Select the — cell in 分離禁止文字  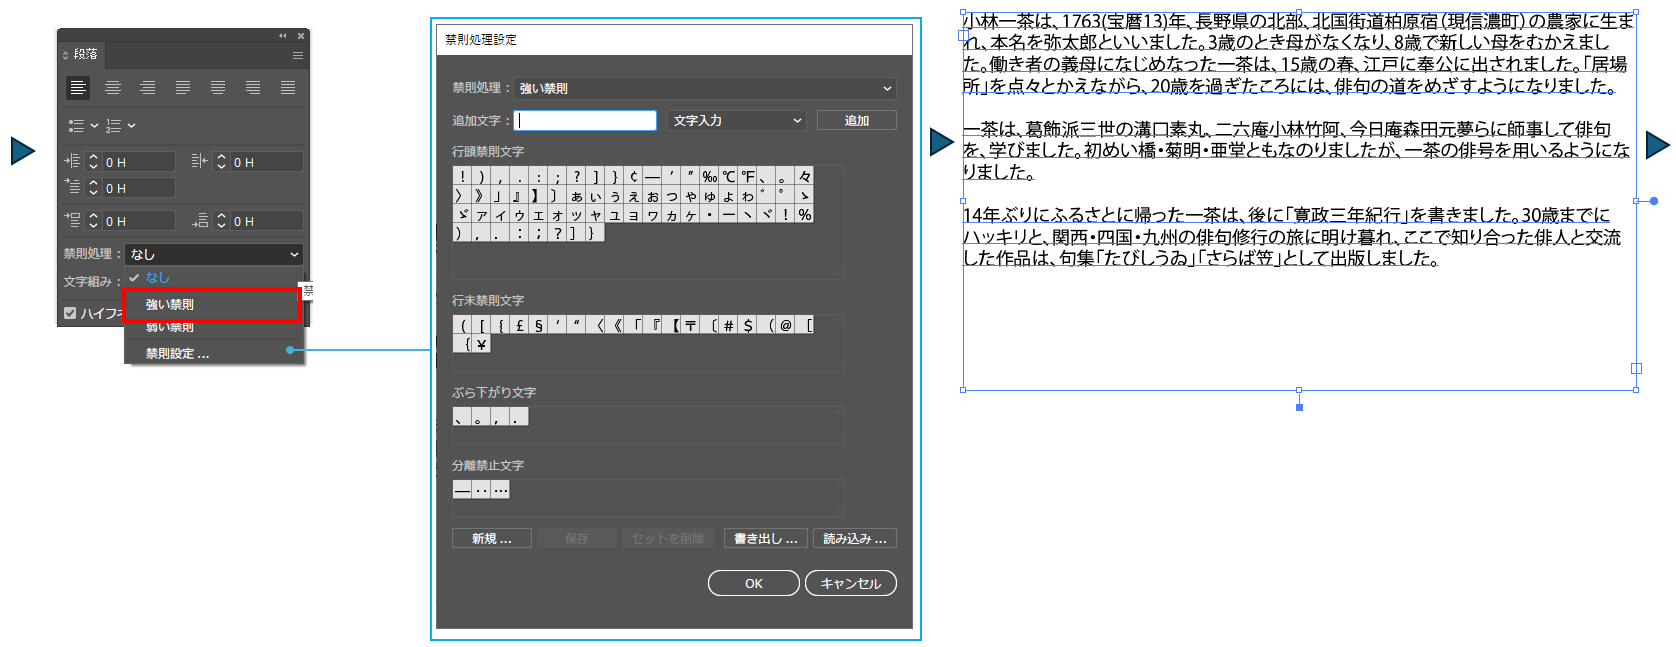pyautogui.click(x=462, y=489)
